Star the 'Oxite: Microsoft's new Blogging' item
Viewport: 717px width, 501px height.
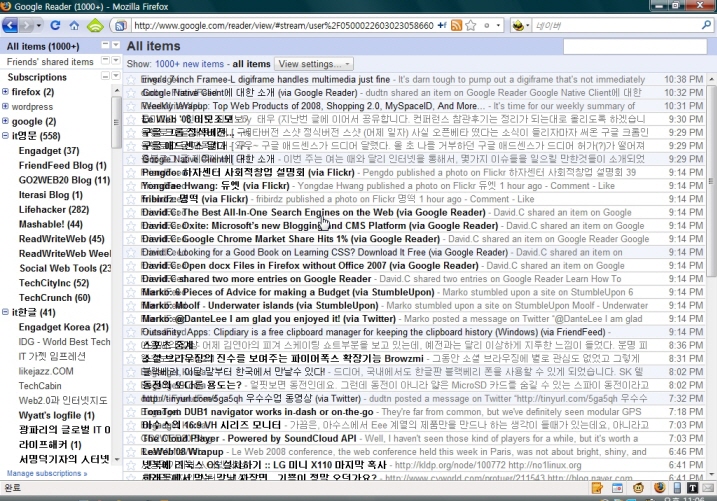coord(131,226)
